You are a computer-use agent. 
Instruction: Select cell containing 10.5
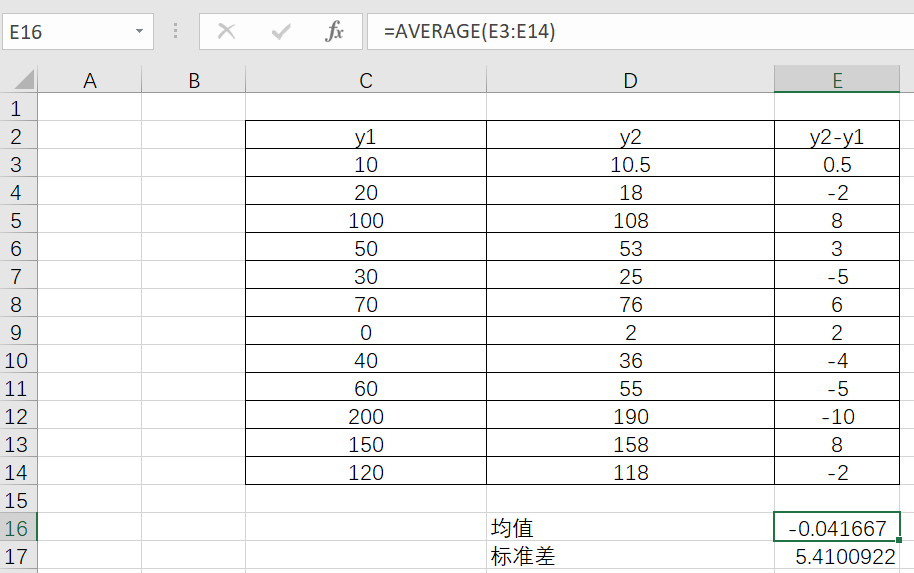(630, 164)
